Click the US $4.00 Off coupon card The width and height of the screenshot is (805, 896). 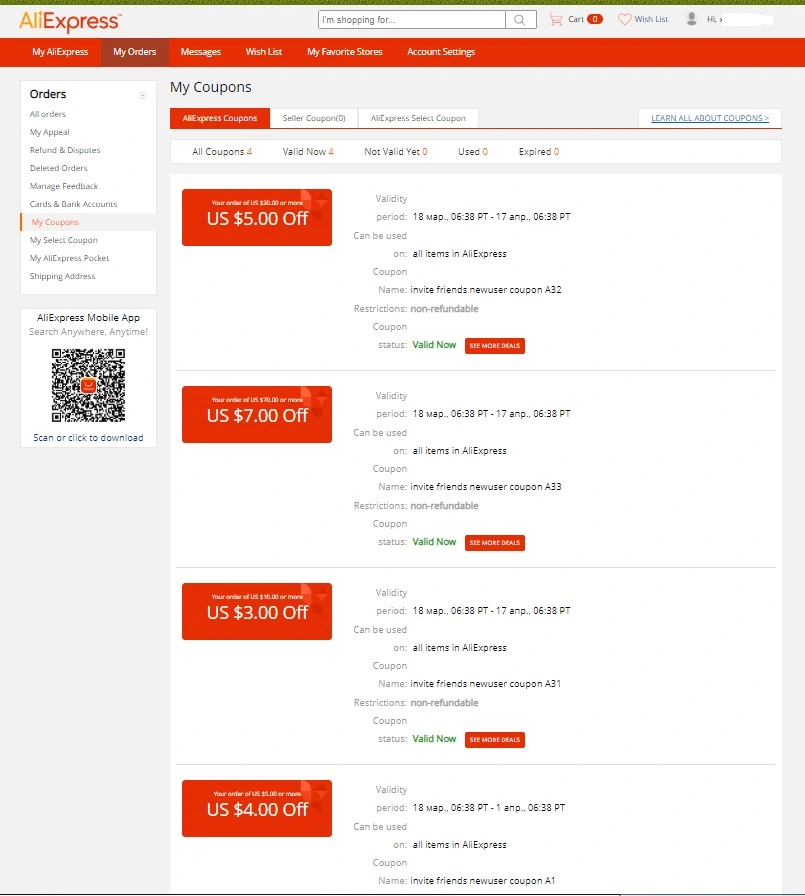(x=257, y=809)
